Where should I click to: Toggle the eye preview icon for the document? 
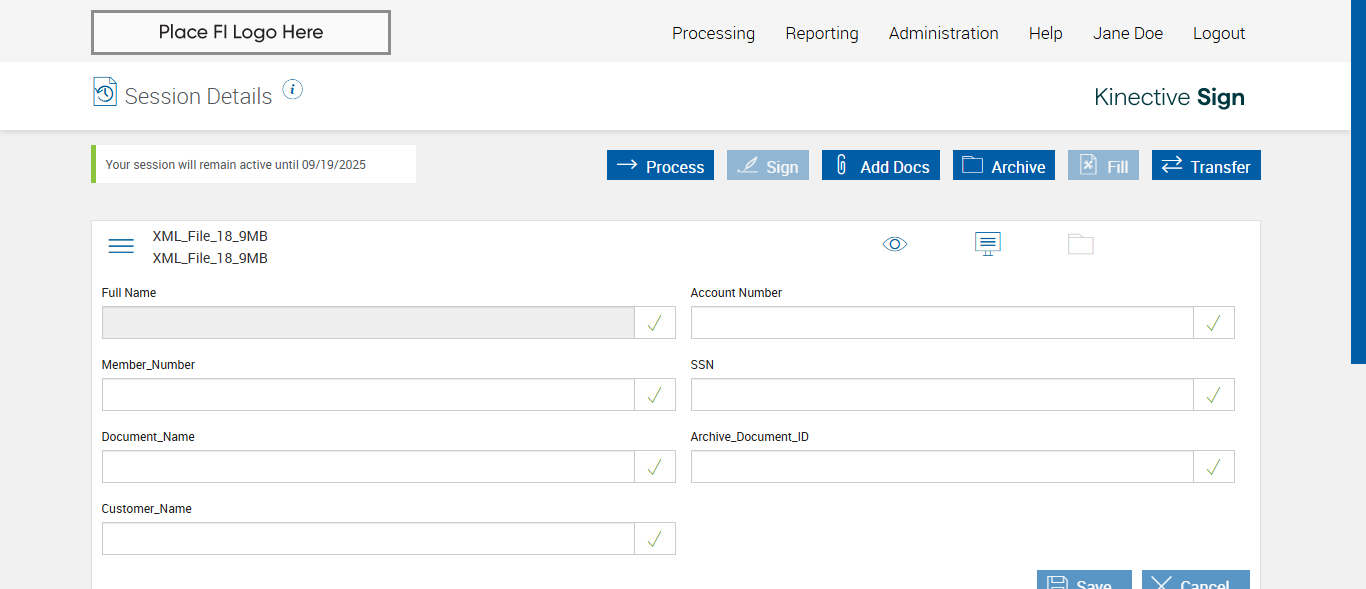click(x=895, y=244)
